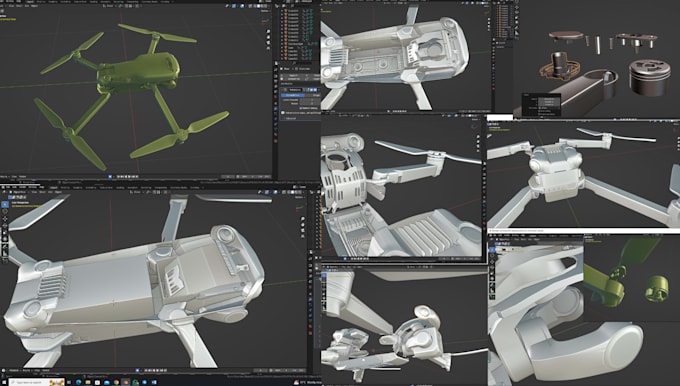
Task: Open Task View from taskbar
Action: pyautogui.click(x=69, y=382)
